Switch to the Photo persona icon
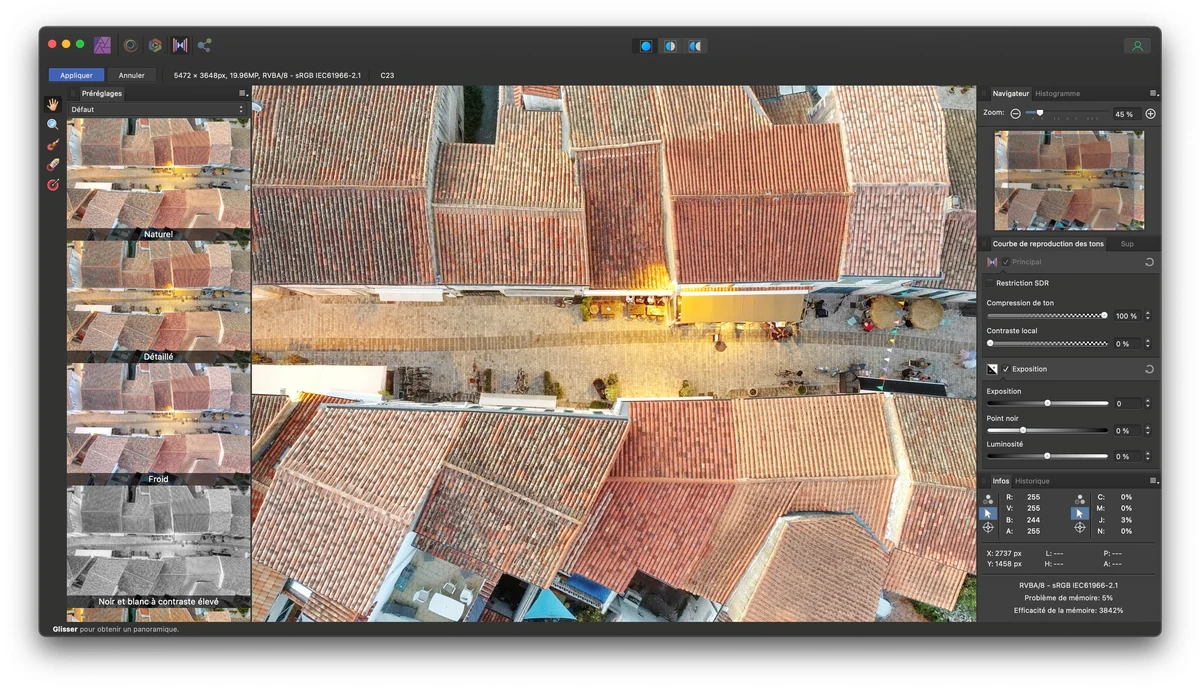Screen dimensions: 1200x688 click(102, 45)
